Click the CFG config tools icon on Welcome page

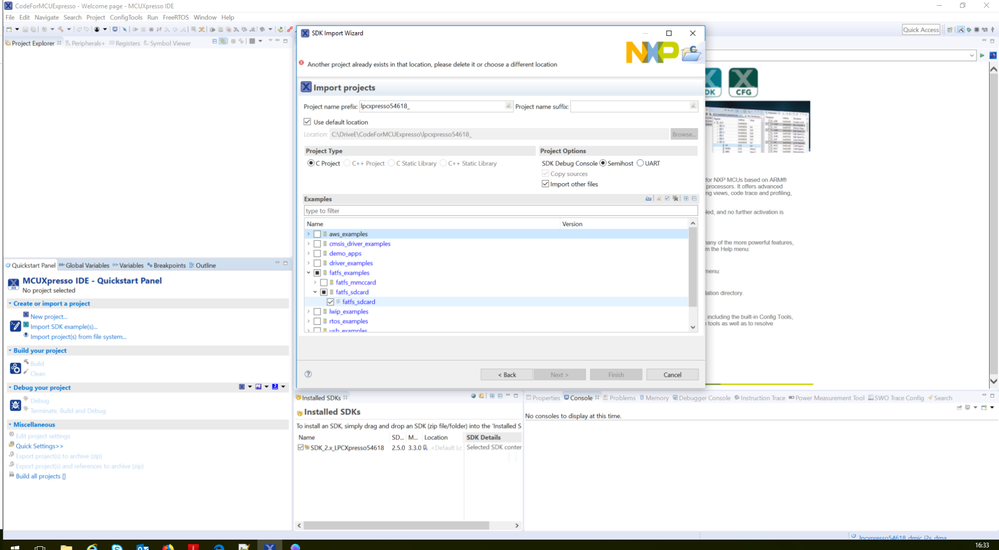(x=743, y=83)
